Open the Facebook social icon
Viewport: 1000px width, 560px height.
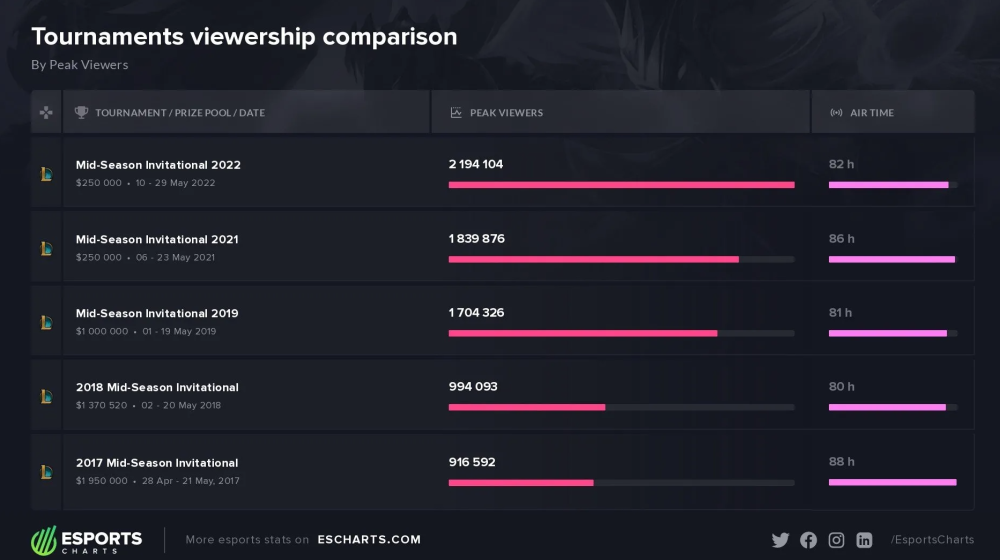[808, 540]
